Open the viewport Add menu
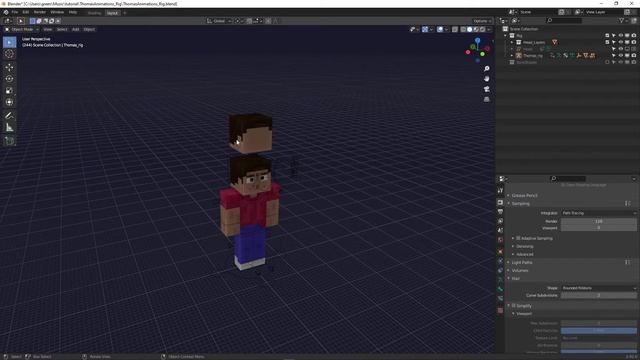This screenshot has width=640, height=360. click(x=76, y=29)
